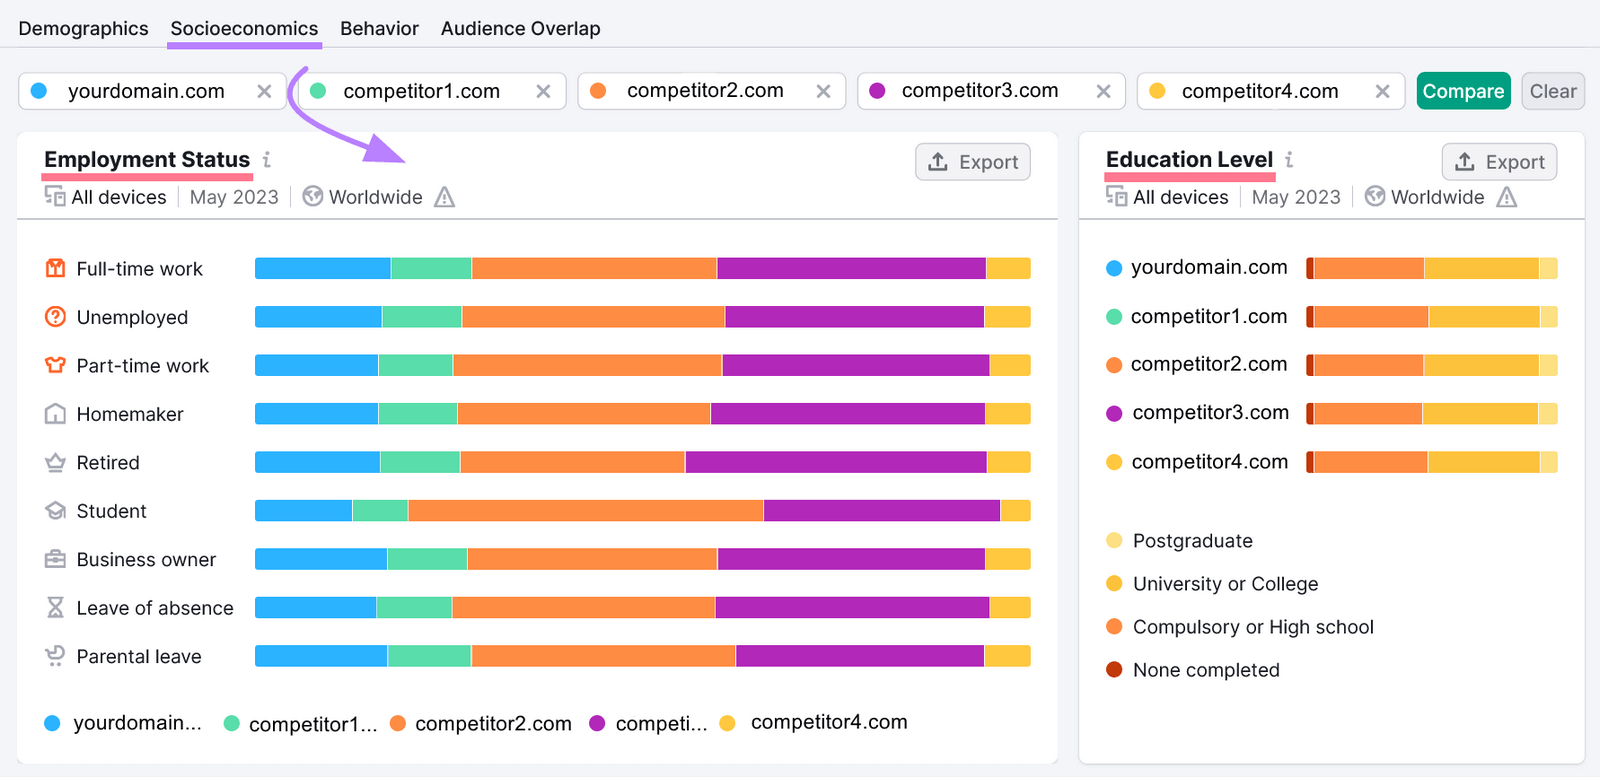Click the Clear button
The height and width of the screenshot is (778, 1600).
coord(1552,91)
